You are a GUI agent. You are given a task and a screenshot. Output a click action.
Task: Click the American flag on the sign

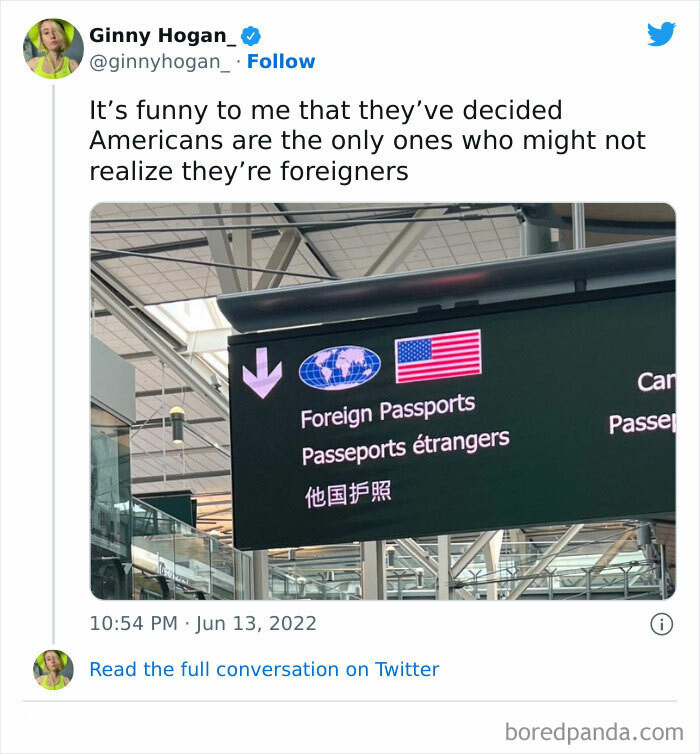coord(438,356)
